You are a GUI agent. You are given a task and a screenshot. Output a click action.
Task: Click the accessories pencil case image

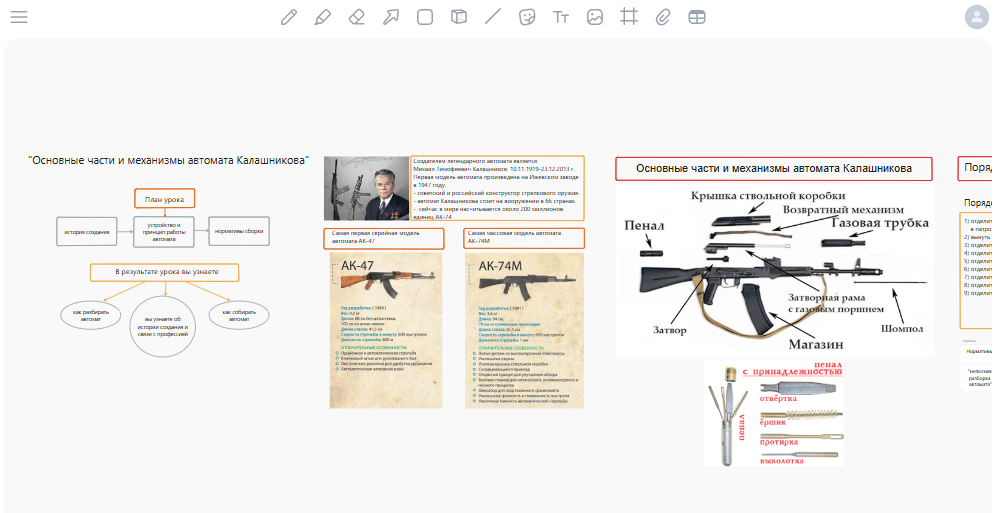point(774,413)
